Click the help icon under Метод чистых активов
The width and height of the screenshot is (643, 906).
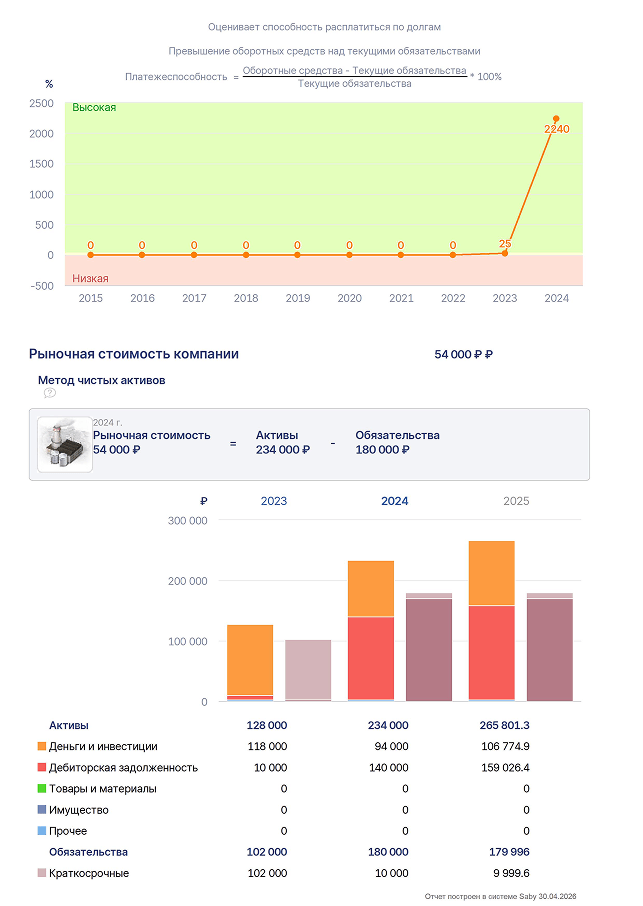pyautogui.click(x=50, y=393)
